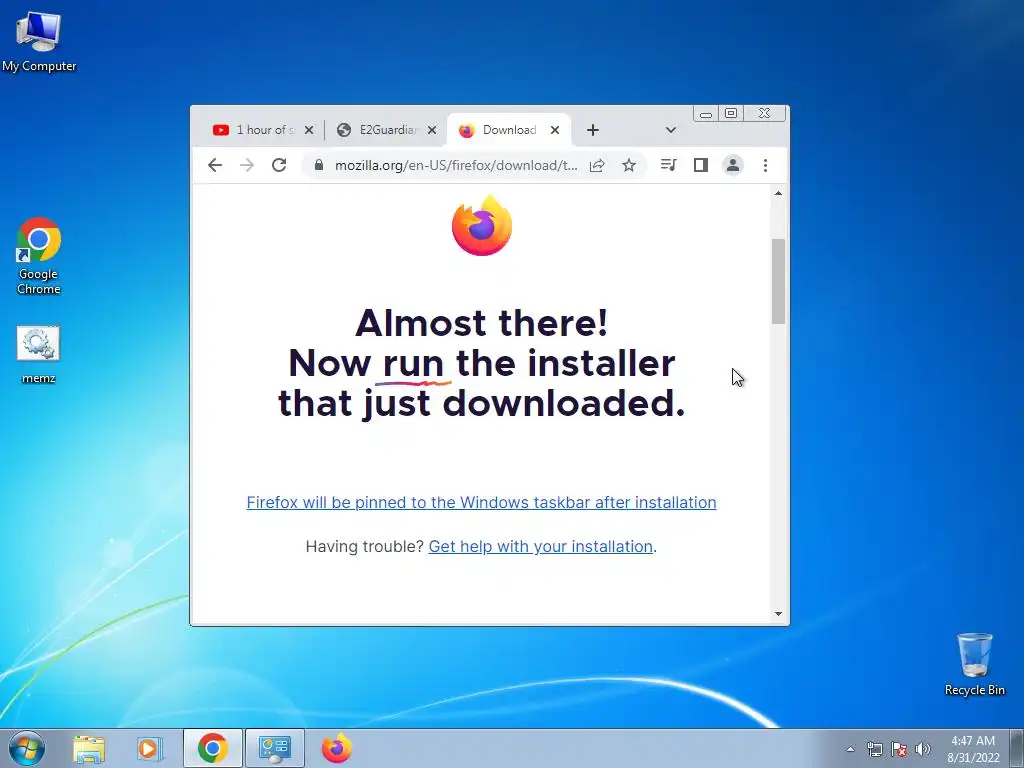
Task: Open the volume speaker icon
Action: coord(923,749)
